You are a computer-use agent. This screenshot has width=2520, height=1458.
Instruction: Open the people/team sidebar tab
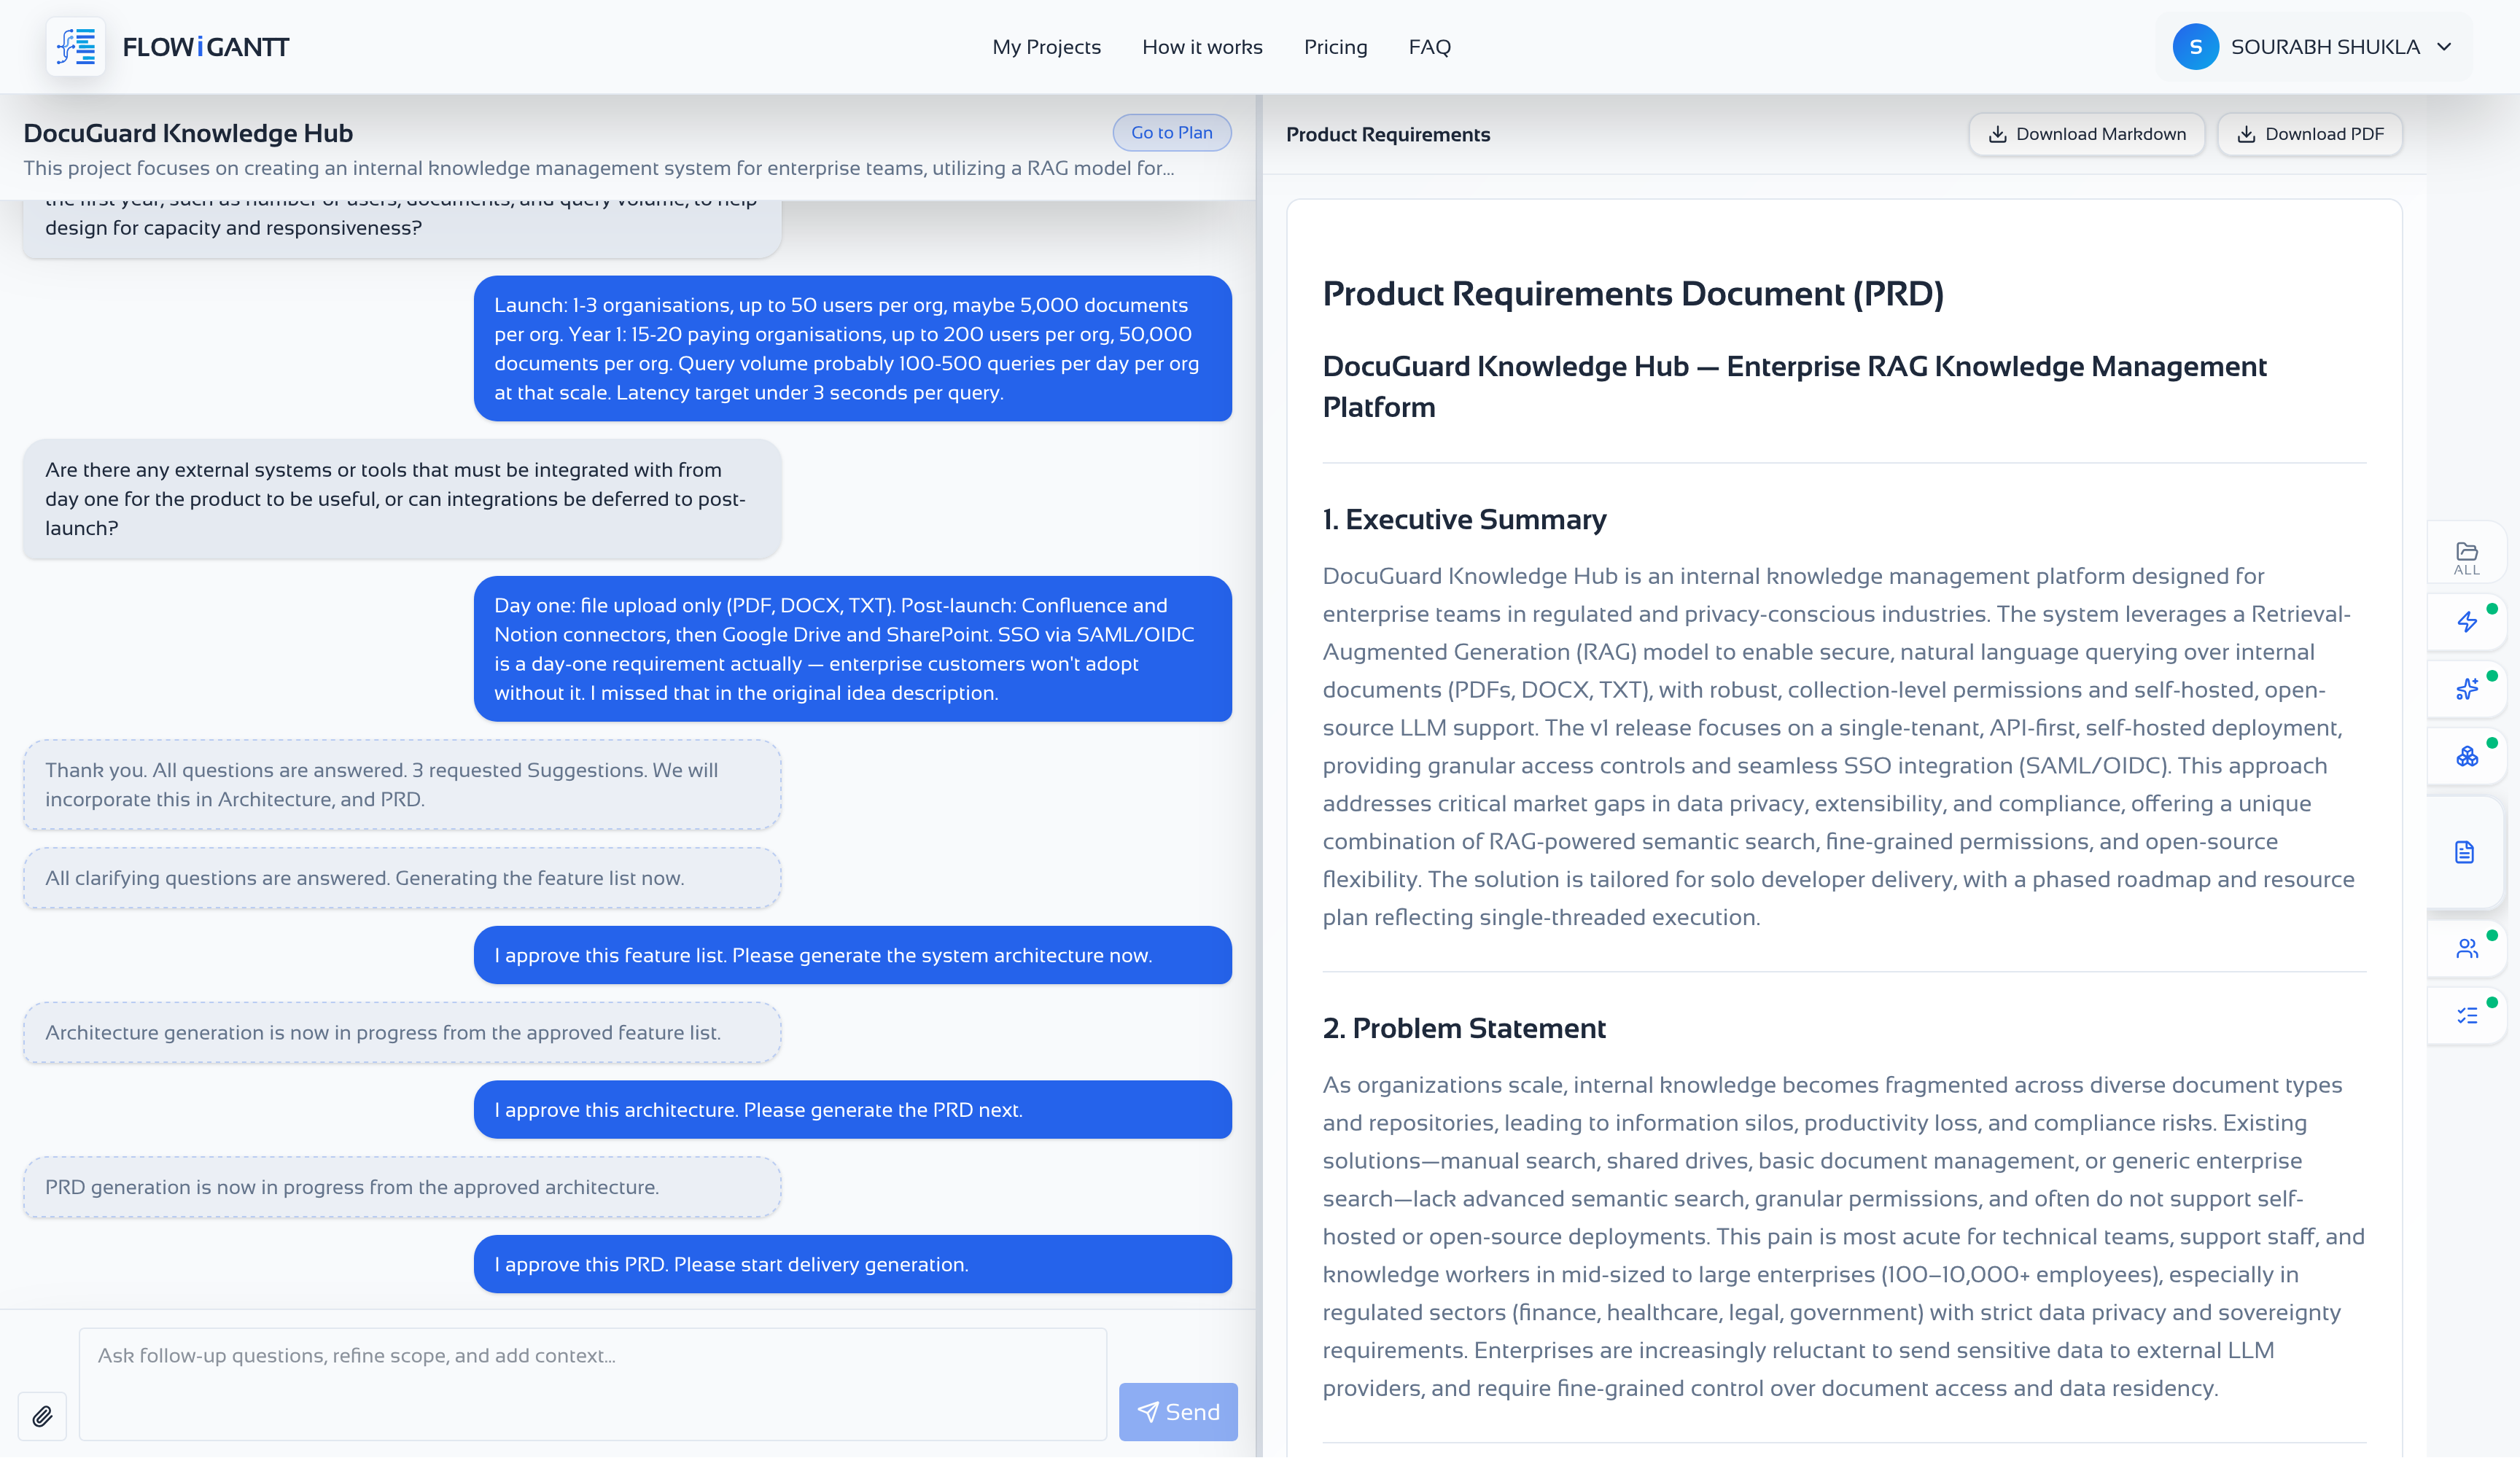click(x=2466, y=949)
